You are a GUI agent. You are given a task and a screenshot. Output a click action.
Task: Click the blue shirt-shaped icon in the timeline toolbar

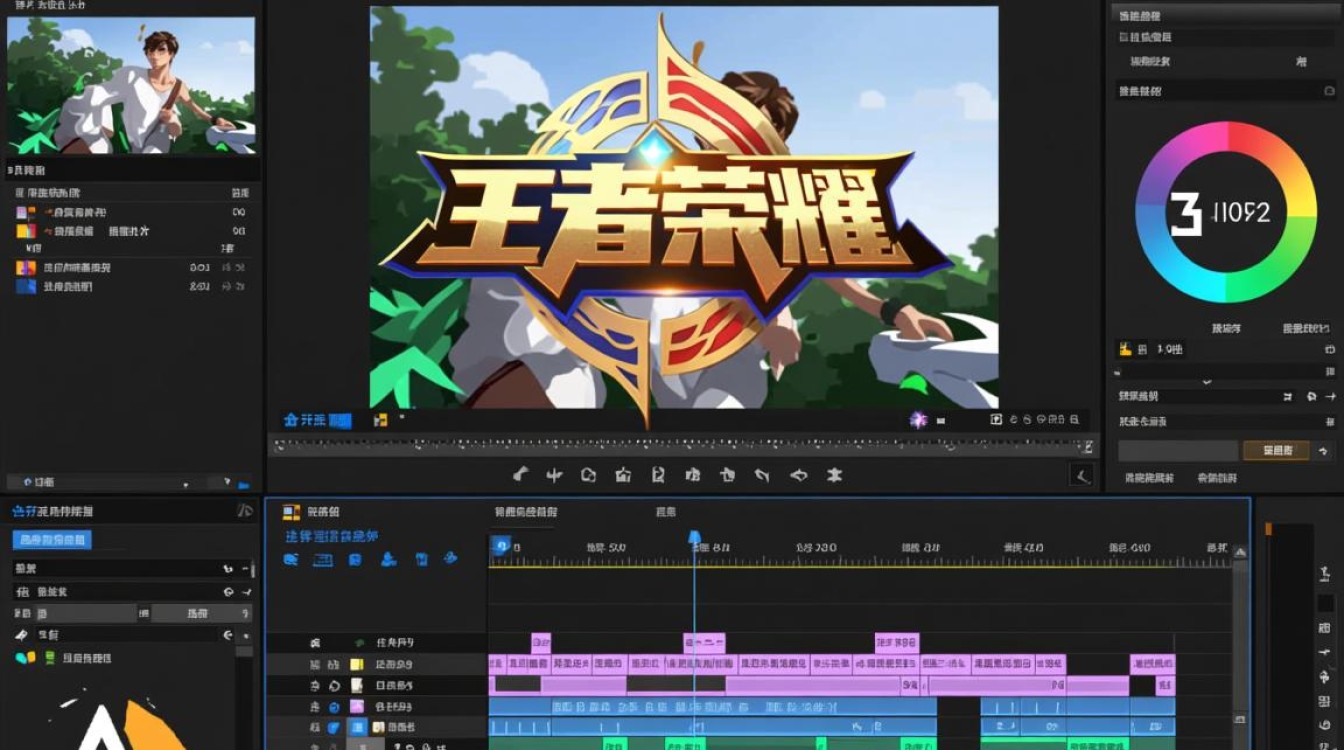click(421, 559)
